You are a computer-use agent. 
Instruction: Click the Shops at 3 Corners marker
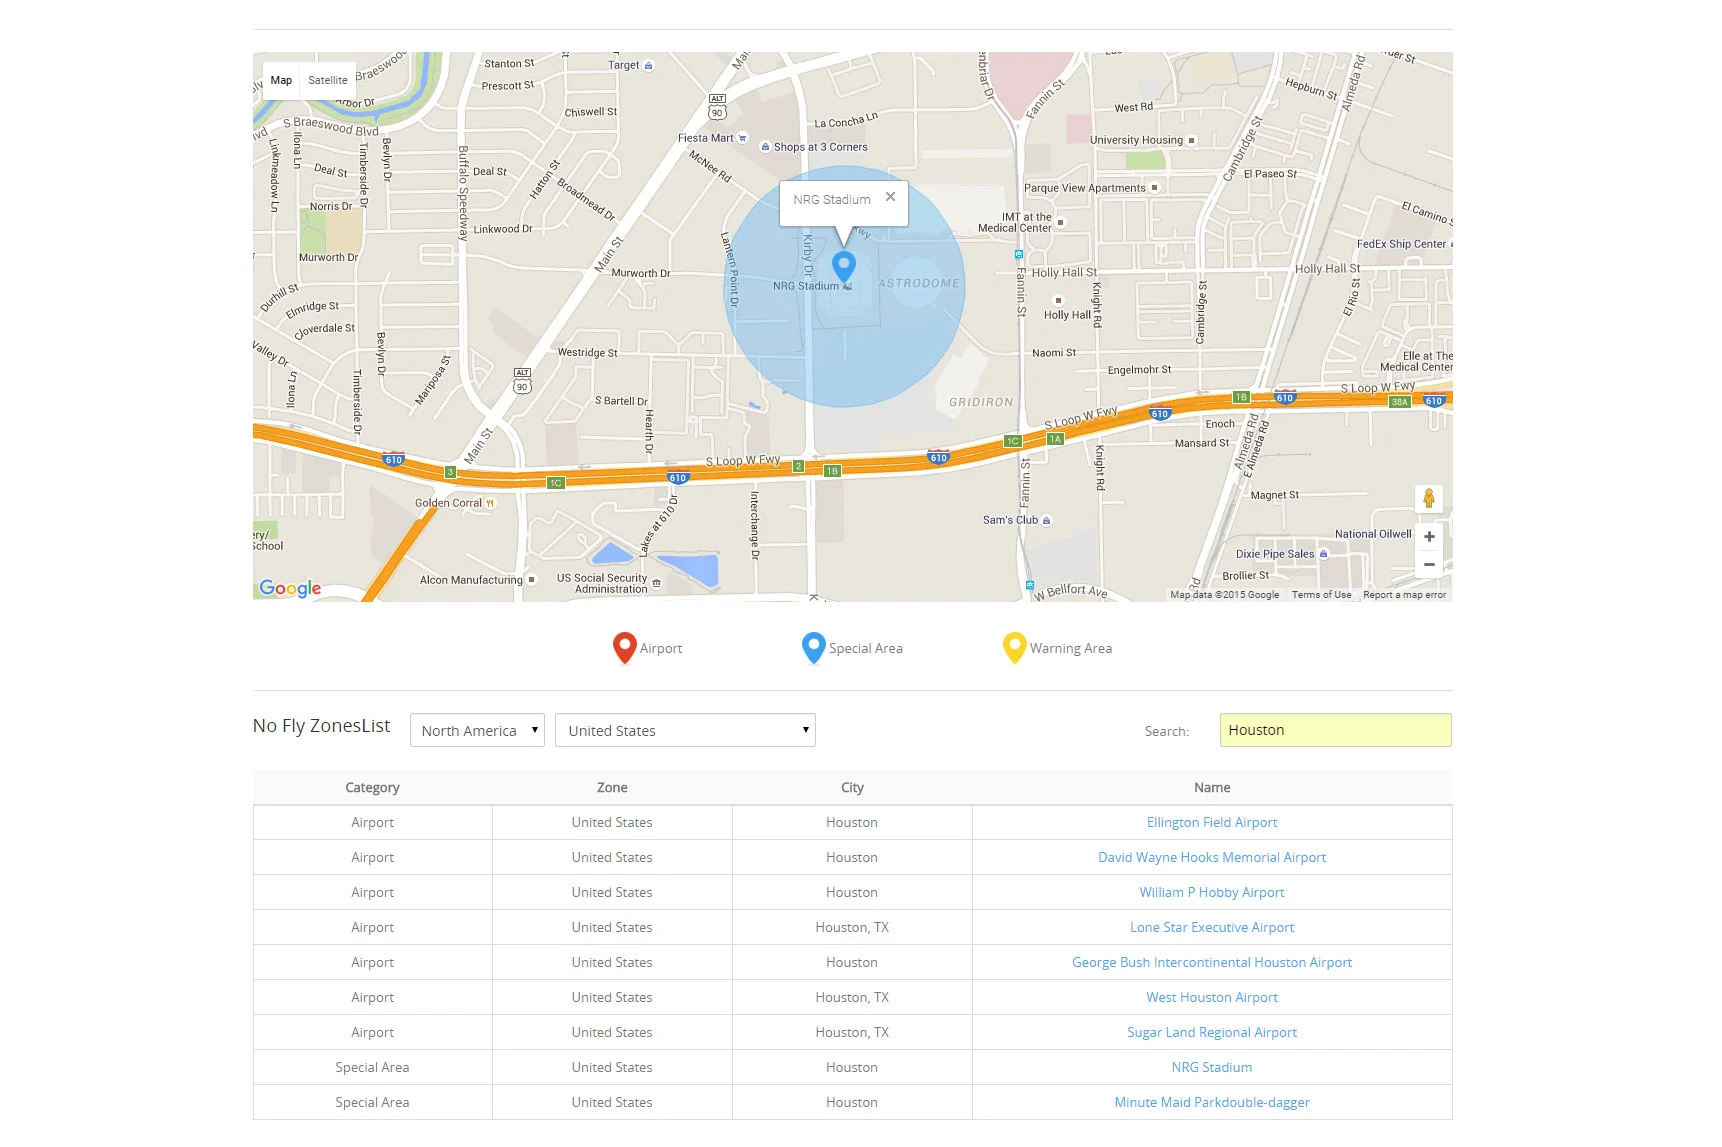(766, 147)
